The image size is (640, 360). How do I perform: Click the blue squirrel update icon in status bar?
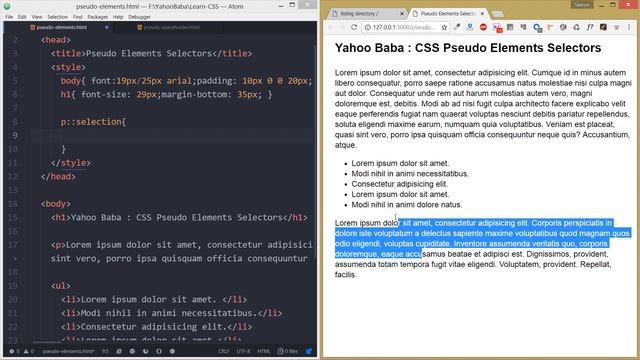point(309,351)
